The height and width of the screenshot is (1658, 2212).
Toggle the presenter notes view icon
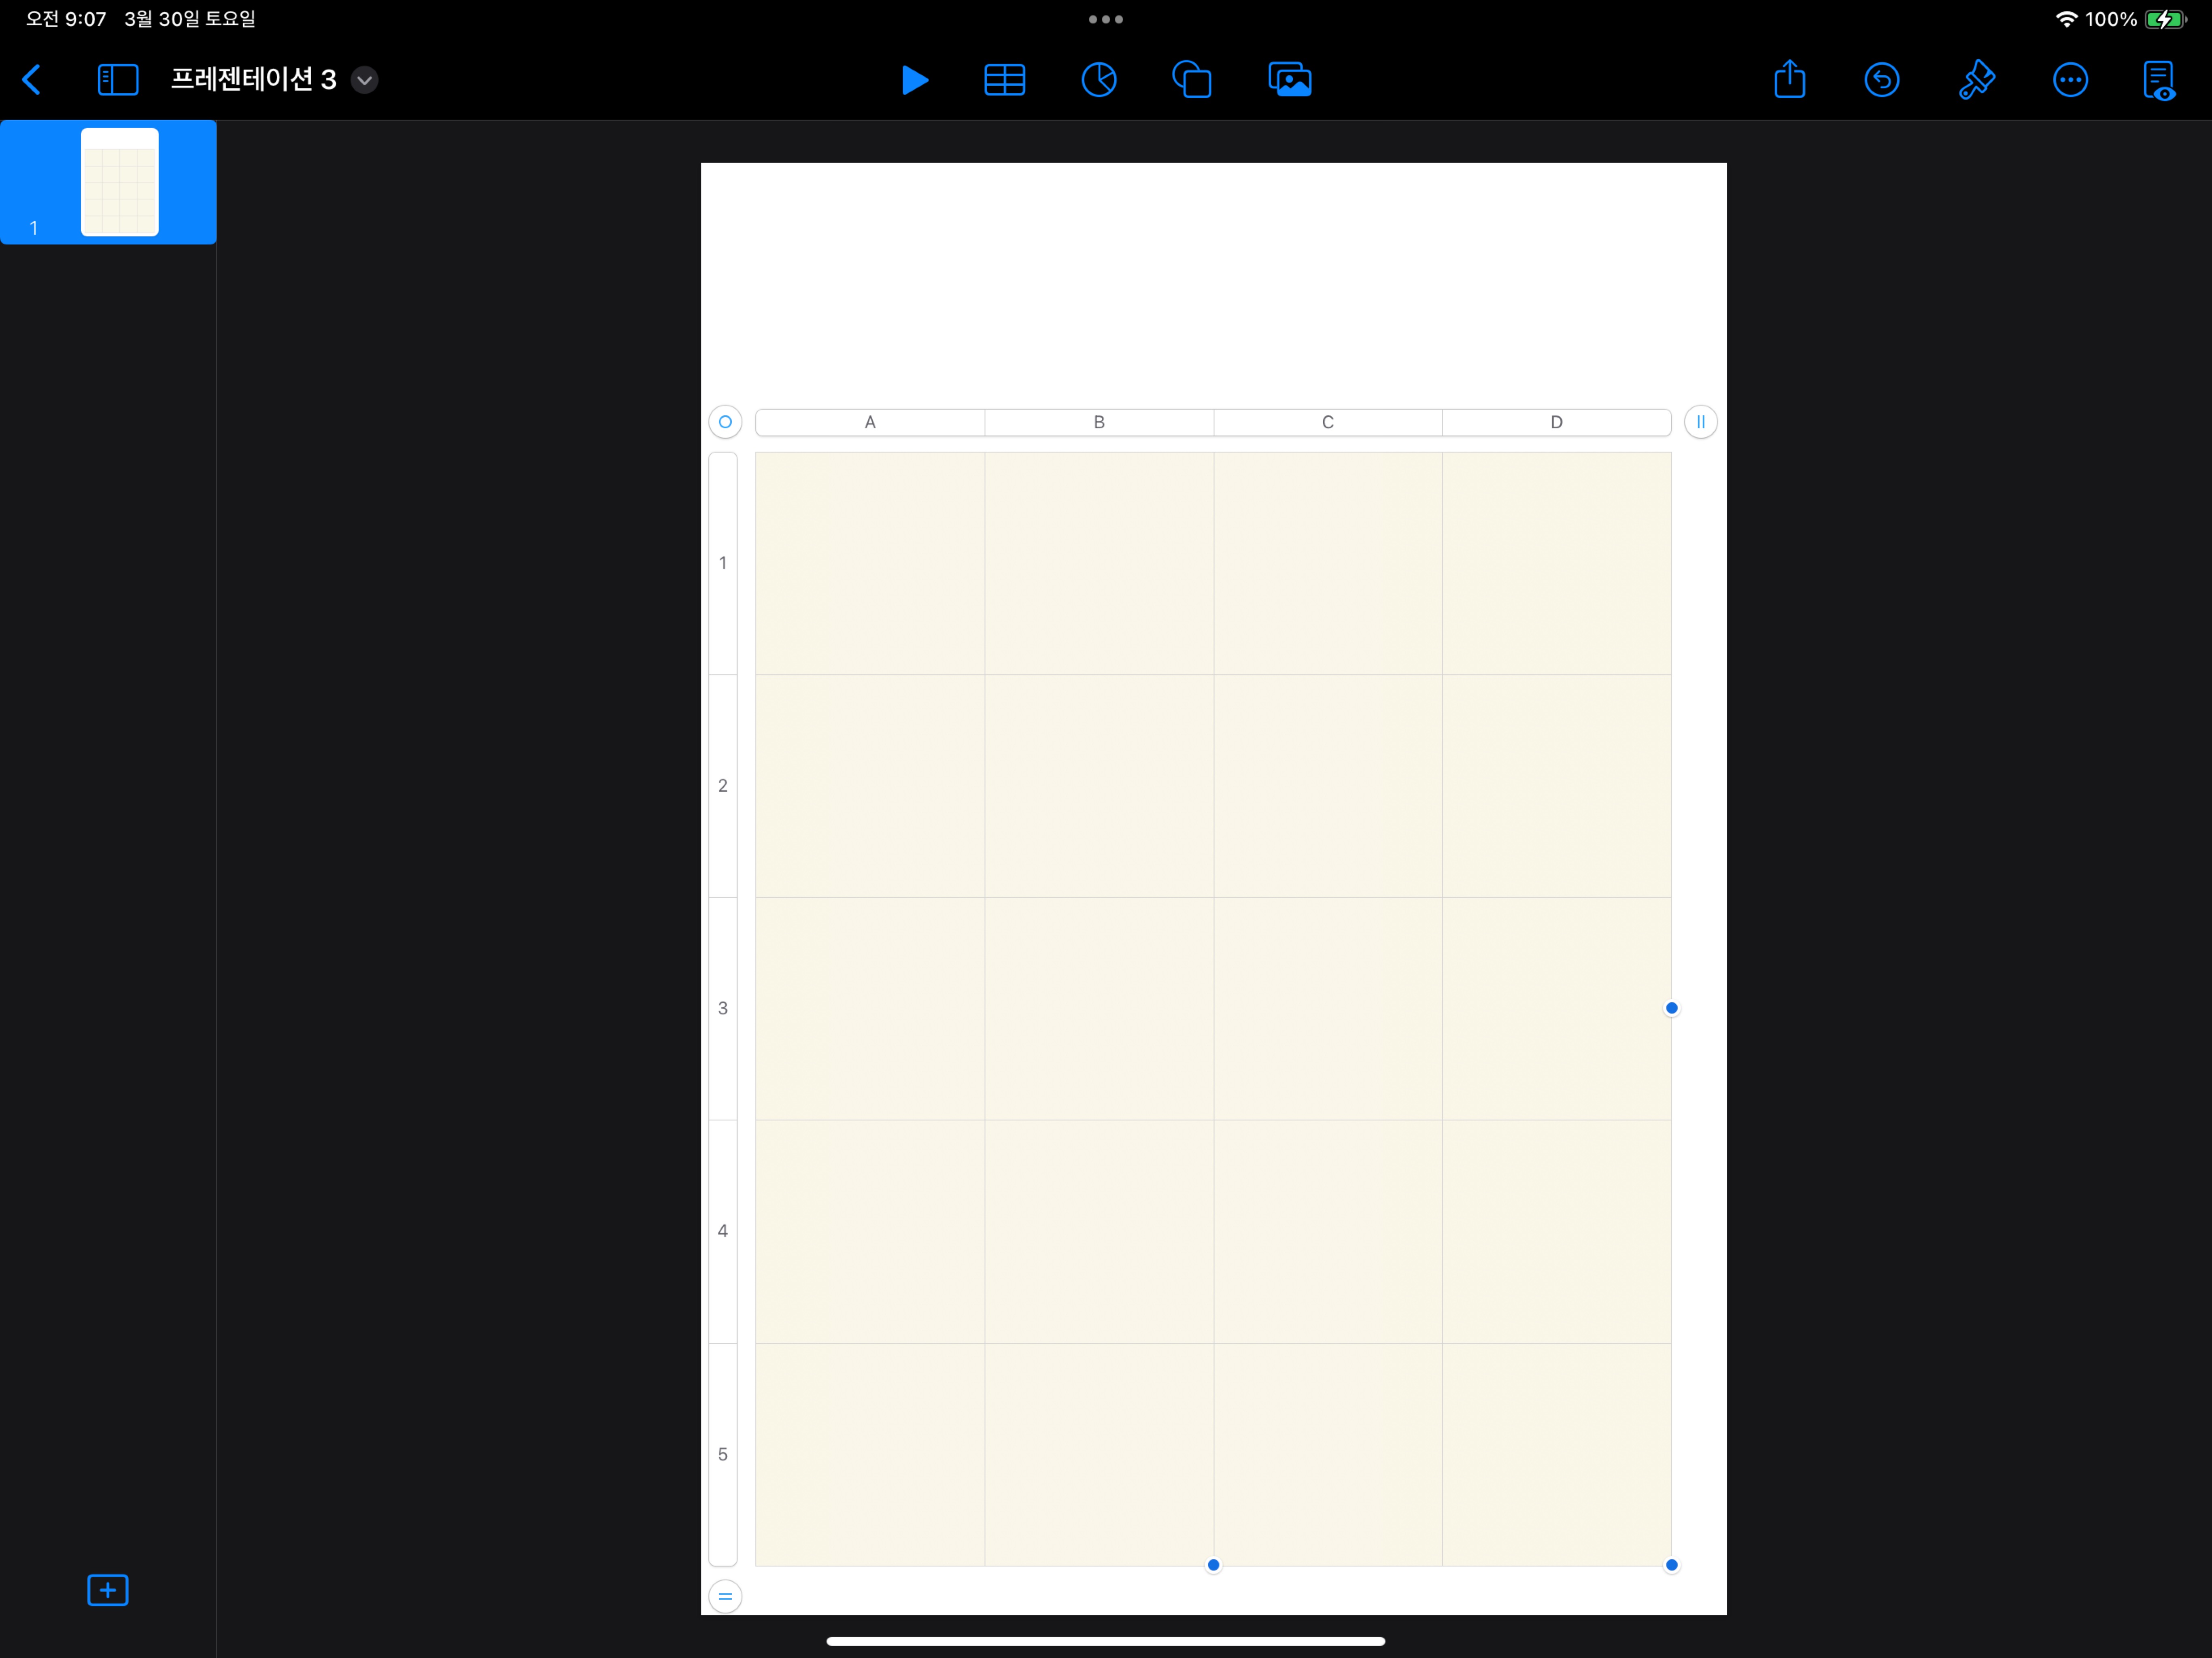2158,80
